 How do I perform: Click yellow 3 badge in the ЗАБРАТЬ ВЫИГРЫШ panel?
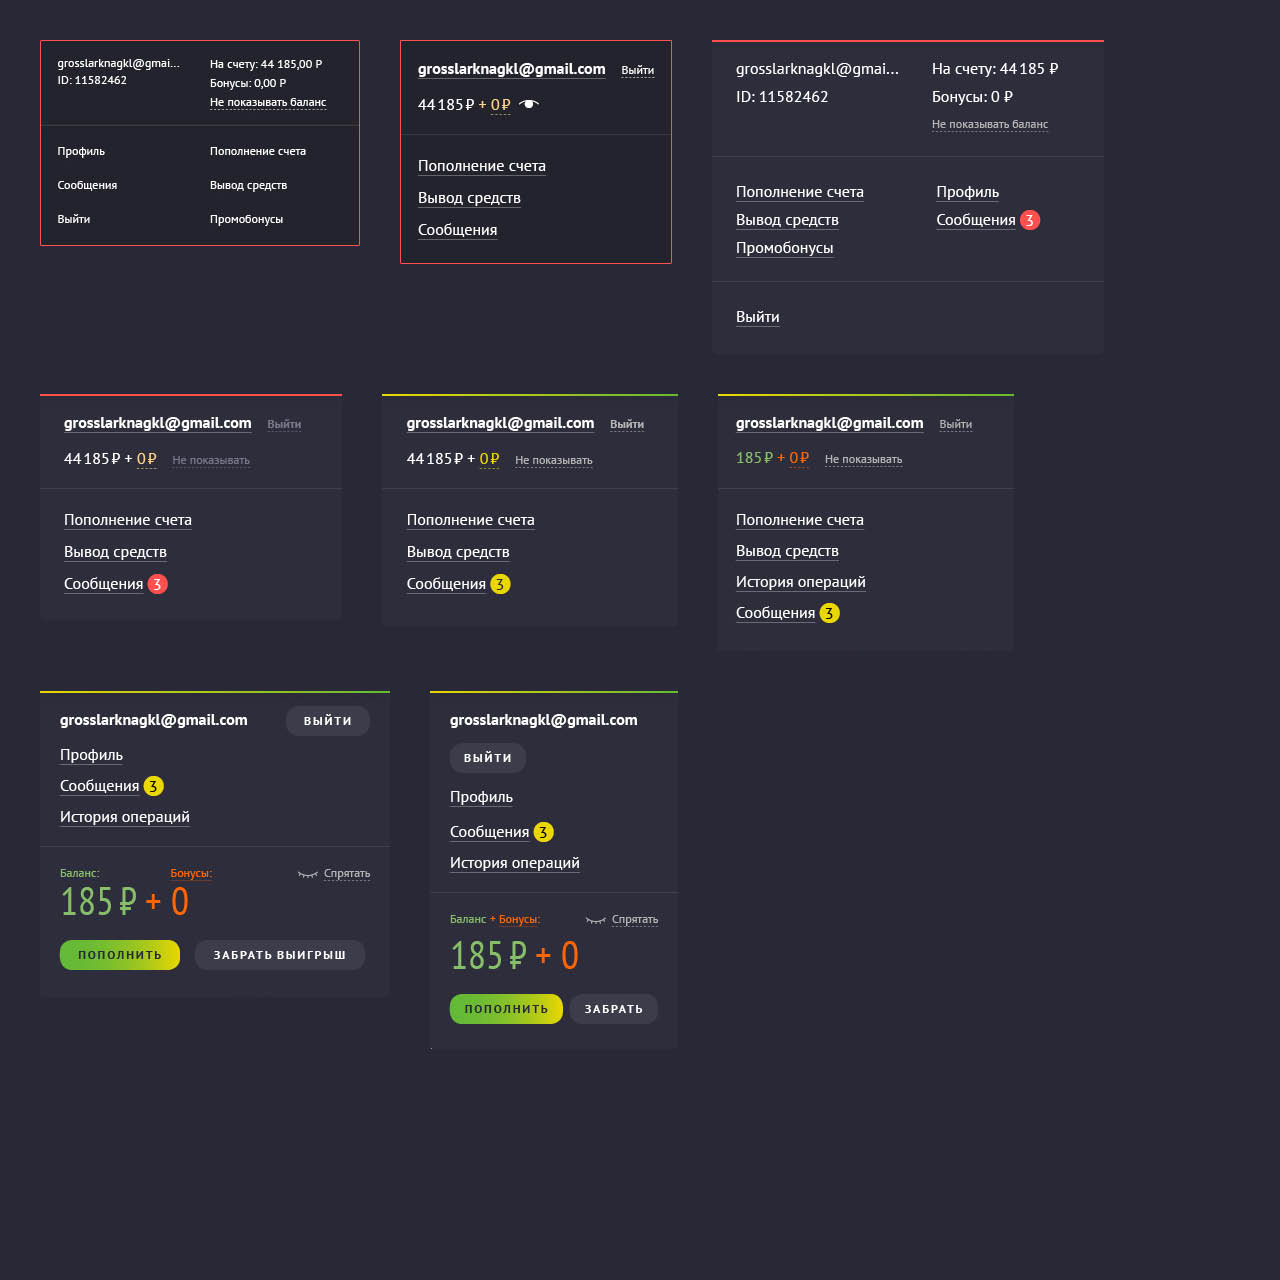tap(153, 786)
